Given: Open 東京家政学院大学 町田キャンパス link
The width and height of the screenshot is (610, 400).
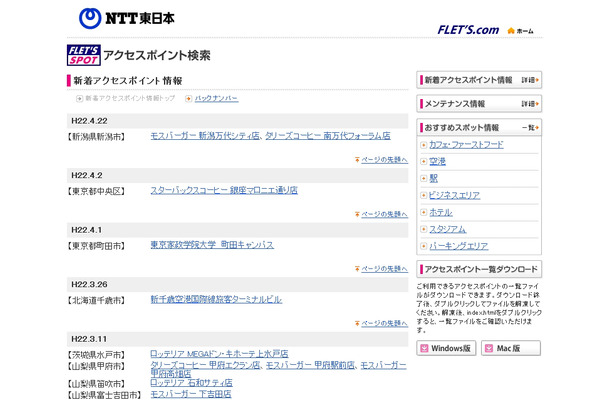Looking at the screenshot, I should tap(212, 245).
